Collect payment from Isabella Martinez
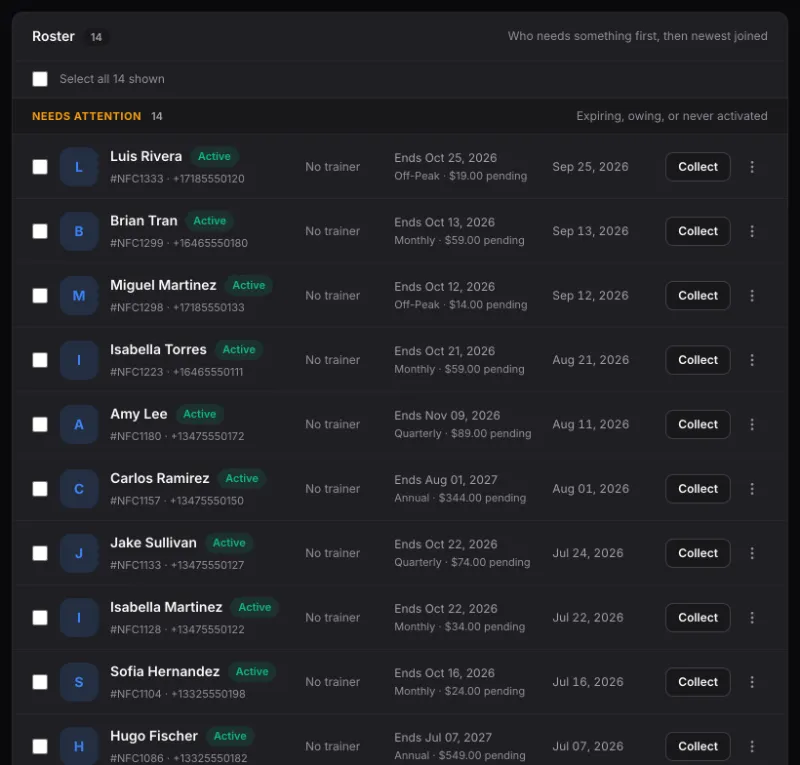The width and height of the screenshot is (800, 765). click(x=697, y=618)
